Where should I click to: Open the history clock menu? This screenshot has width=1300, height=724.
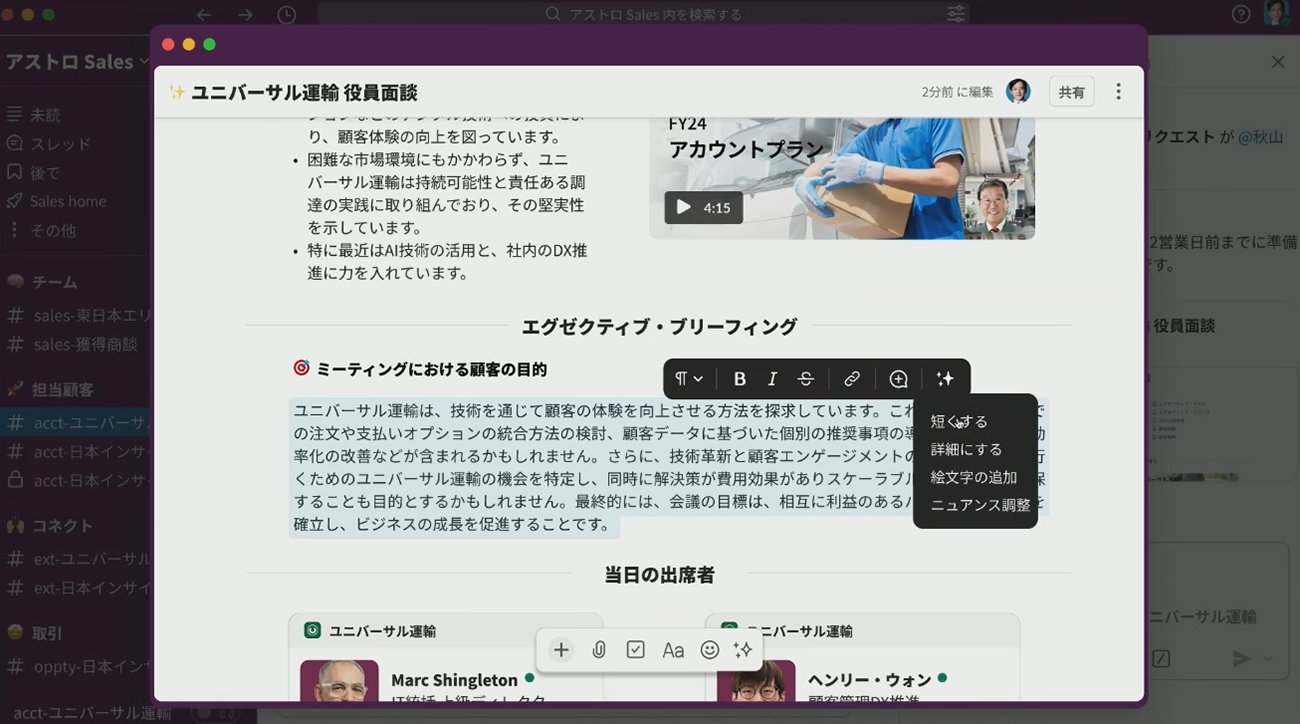[x=286, y=14]
